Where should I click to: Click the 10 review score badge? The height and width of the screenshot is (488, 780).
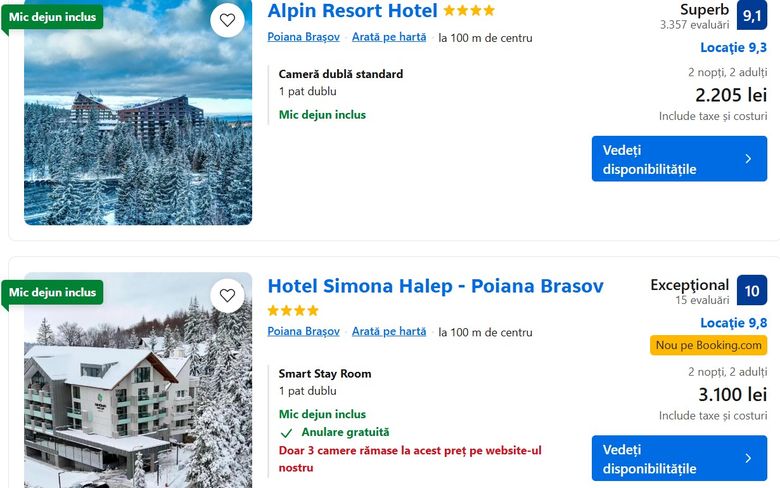[752, 290]
